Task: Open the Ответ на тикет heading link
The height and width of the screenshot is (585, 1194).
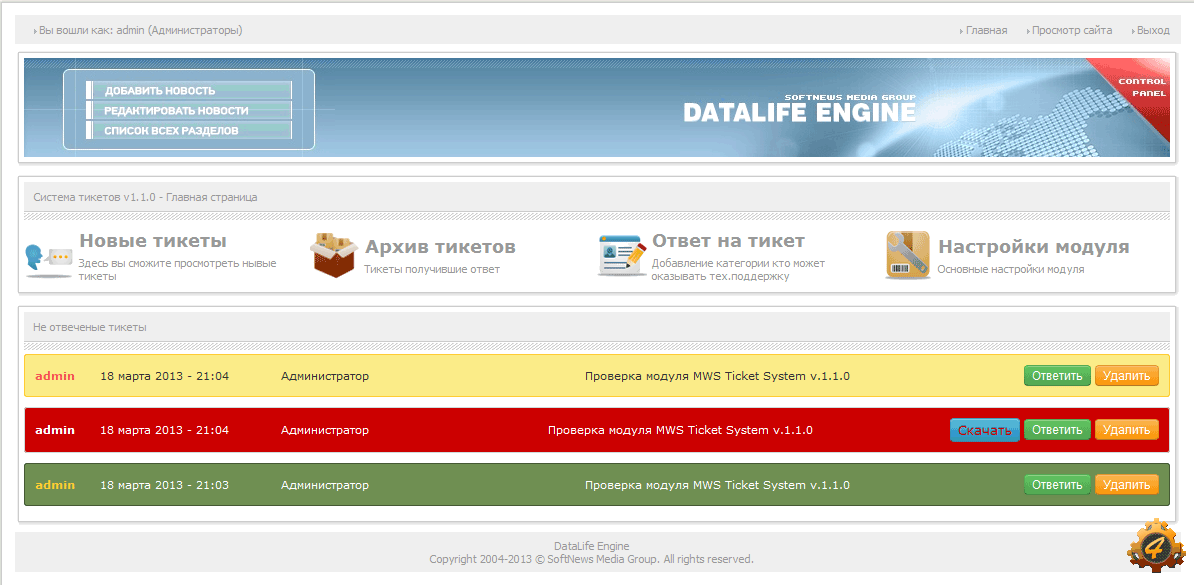Action: [x=728, y=241]
